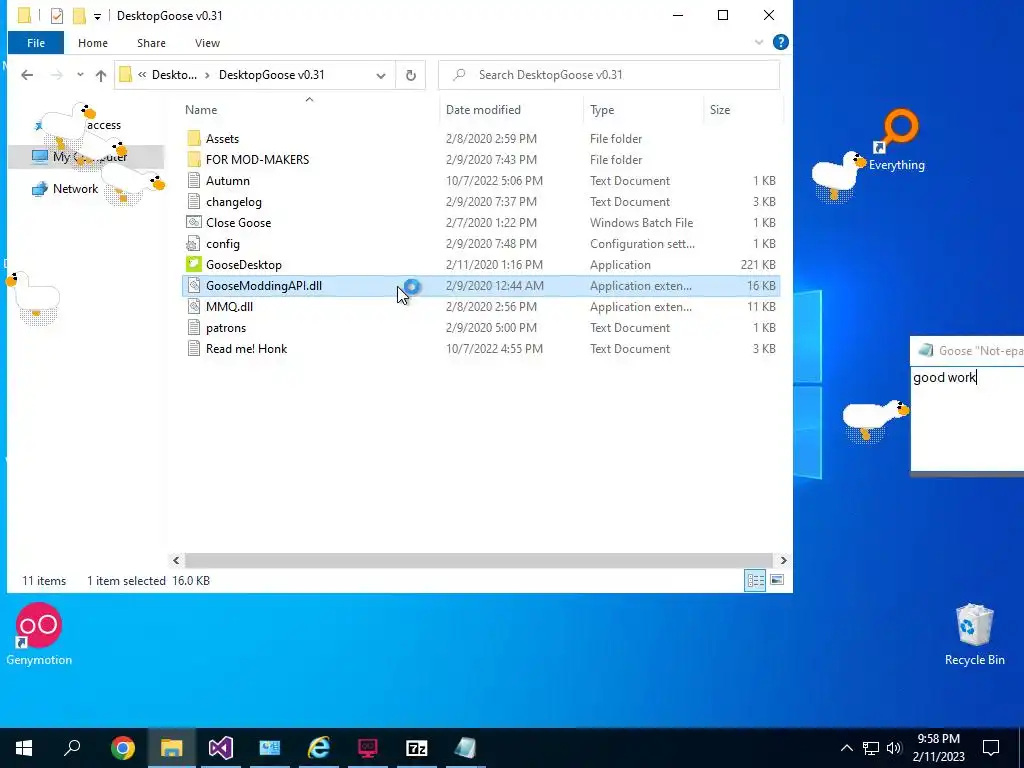
Task: Switch to the View ribbon tab
Action: (207, 43)
